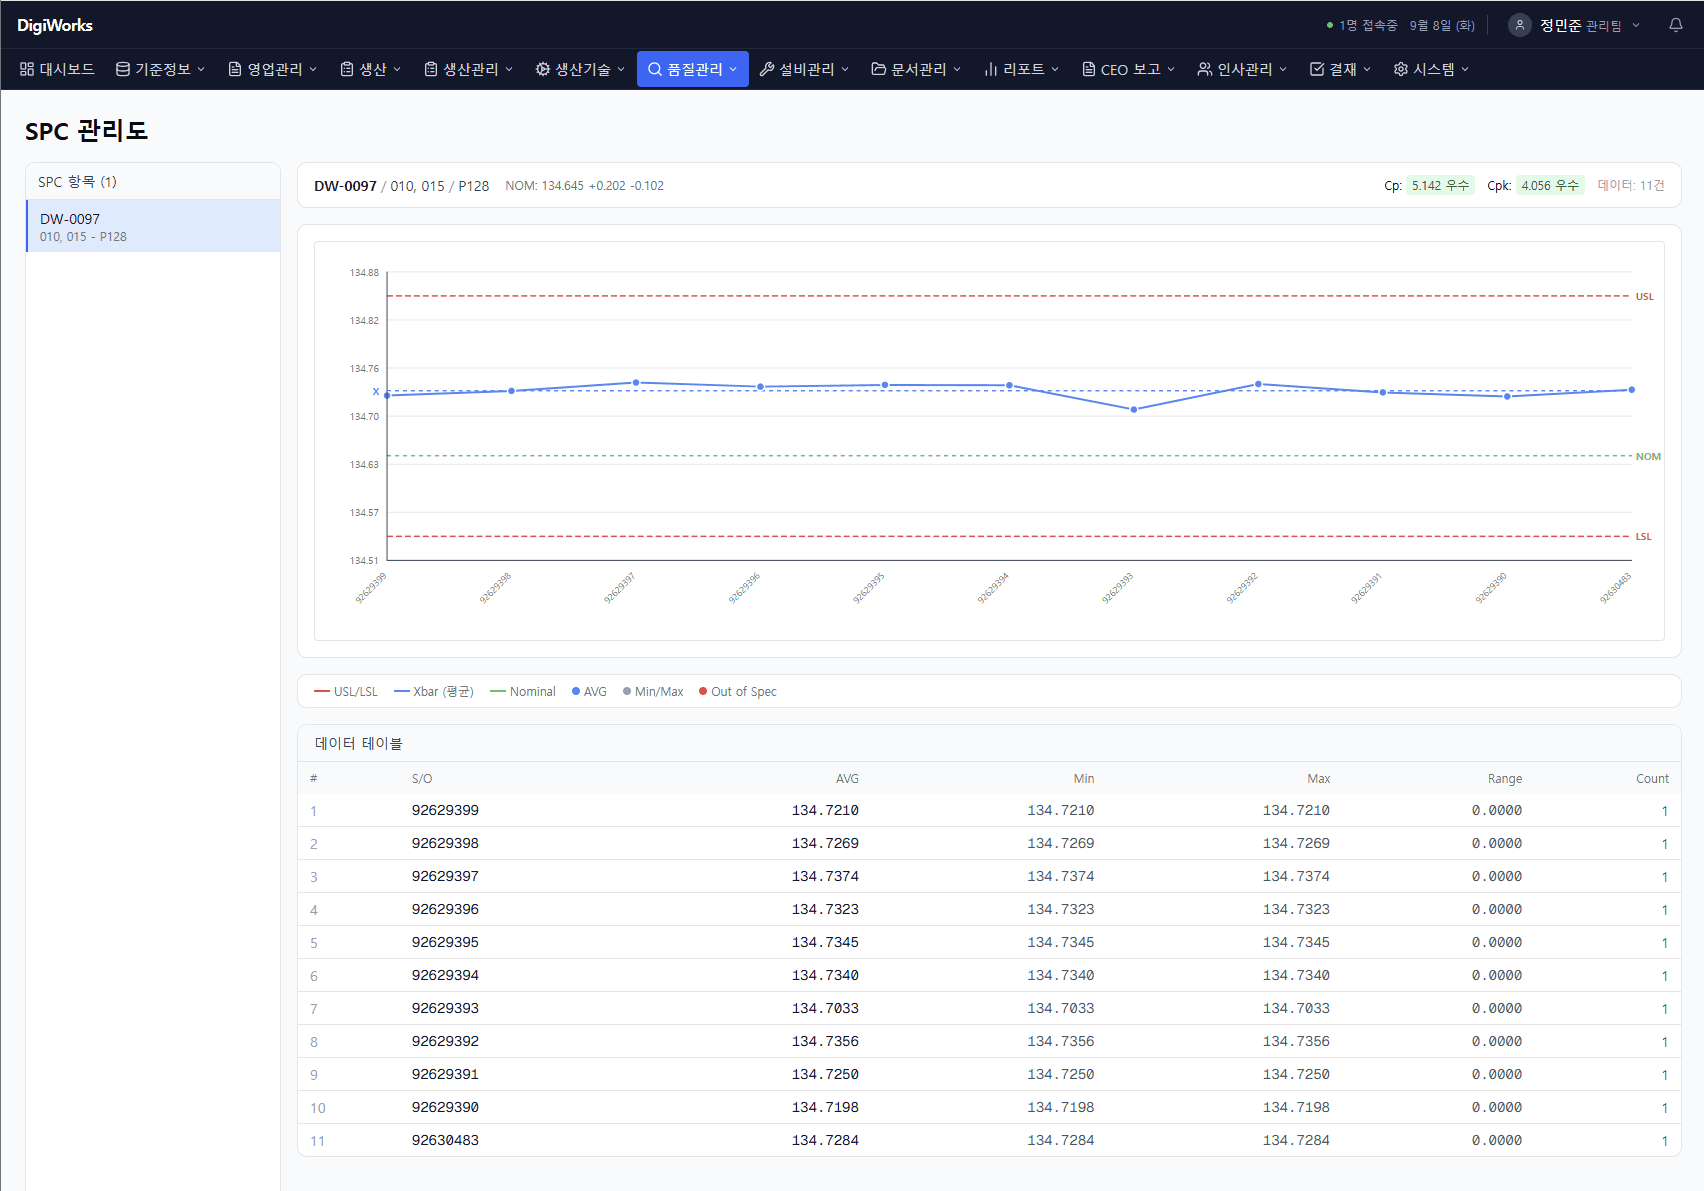
Task: Click the Cp 5.142 우수 badge
Action: point(1440,185)
